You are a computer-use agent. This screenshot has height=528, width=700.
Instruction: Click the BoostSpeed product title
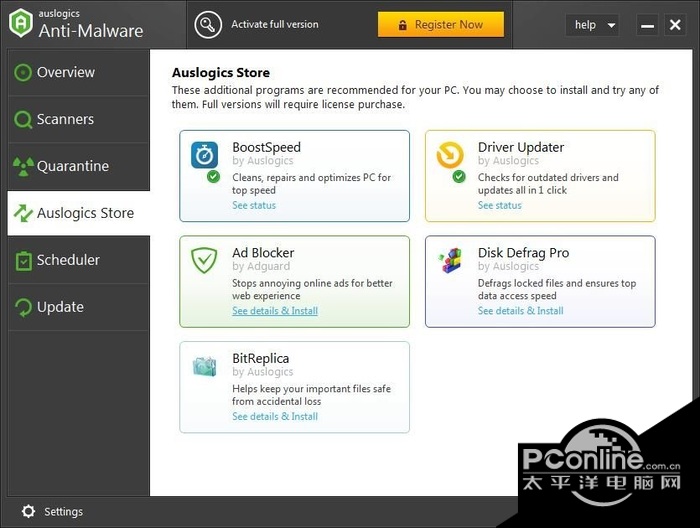pos(267,147)
